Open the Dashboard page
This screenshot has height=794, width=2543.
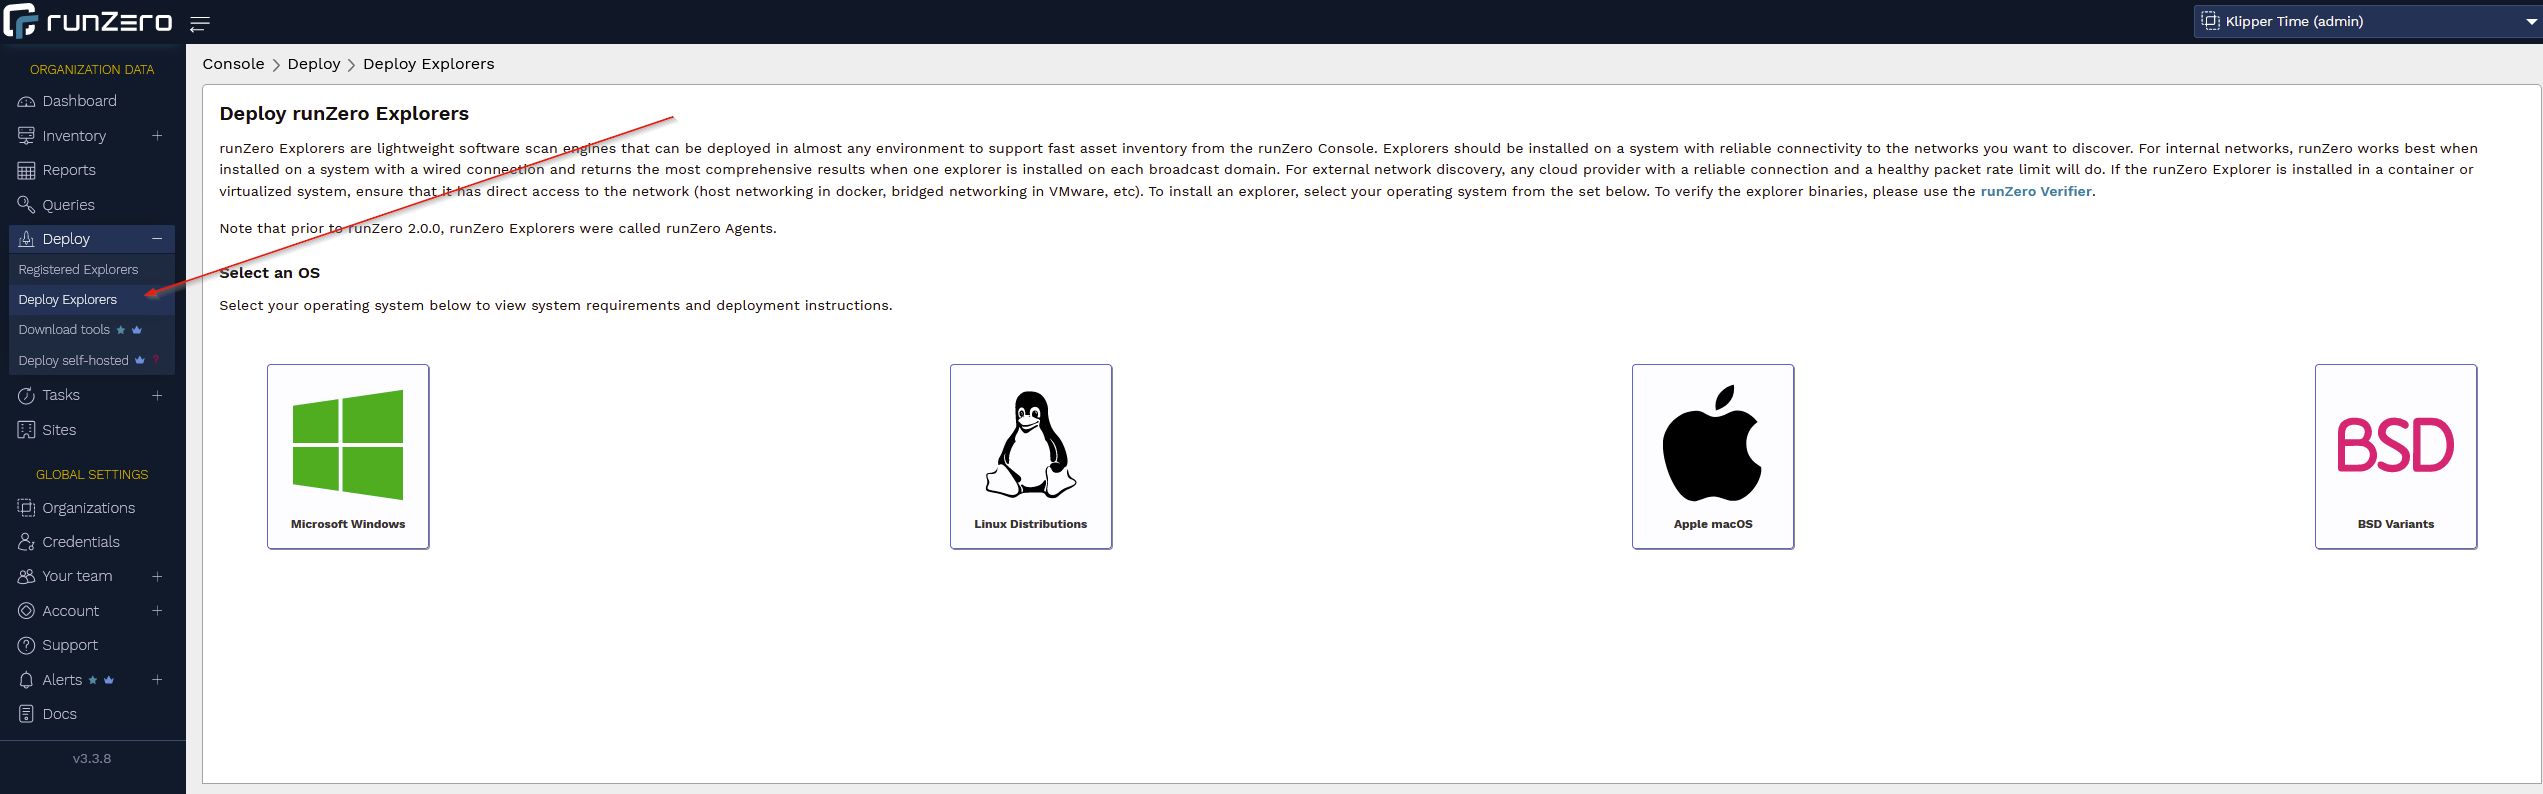pyautogui.click(x=79, y=101)
